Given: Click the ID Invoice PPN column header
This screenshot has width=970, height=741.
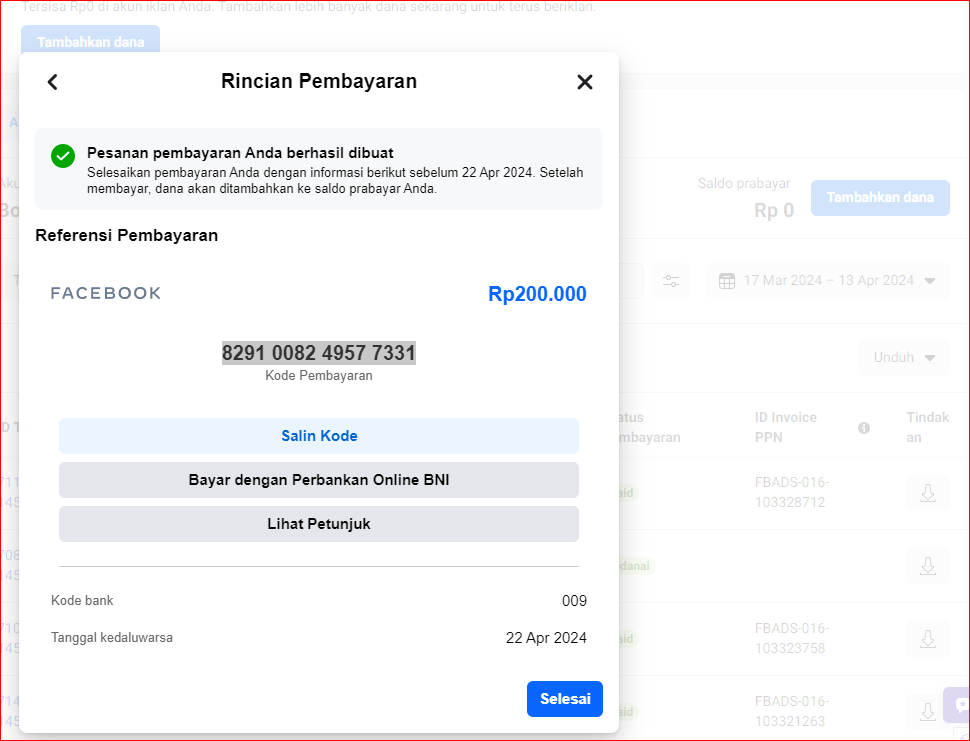Looking at the screenshot, I should 786,427.
